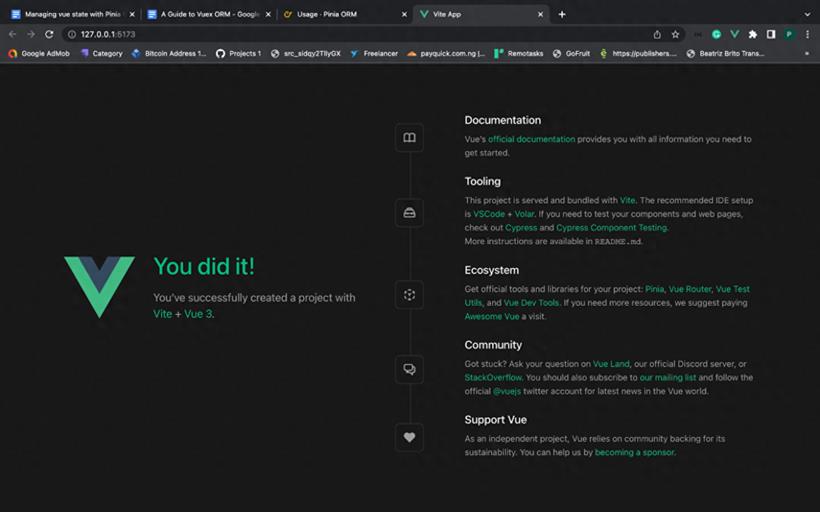
Task: Open the official documentation link
Action: pos(531,139)
